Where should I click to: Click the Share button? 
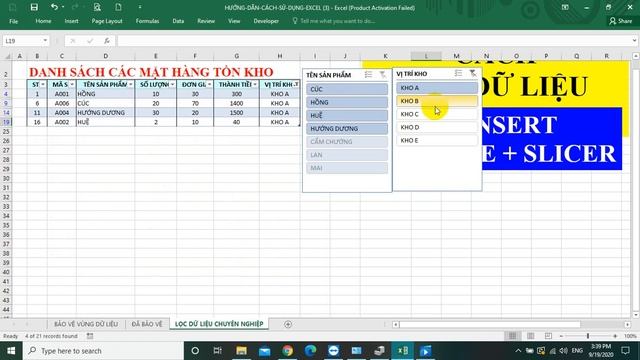point(620,21)
